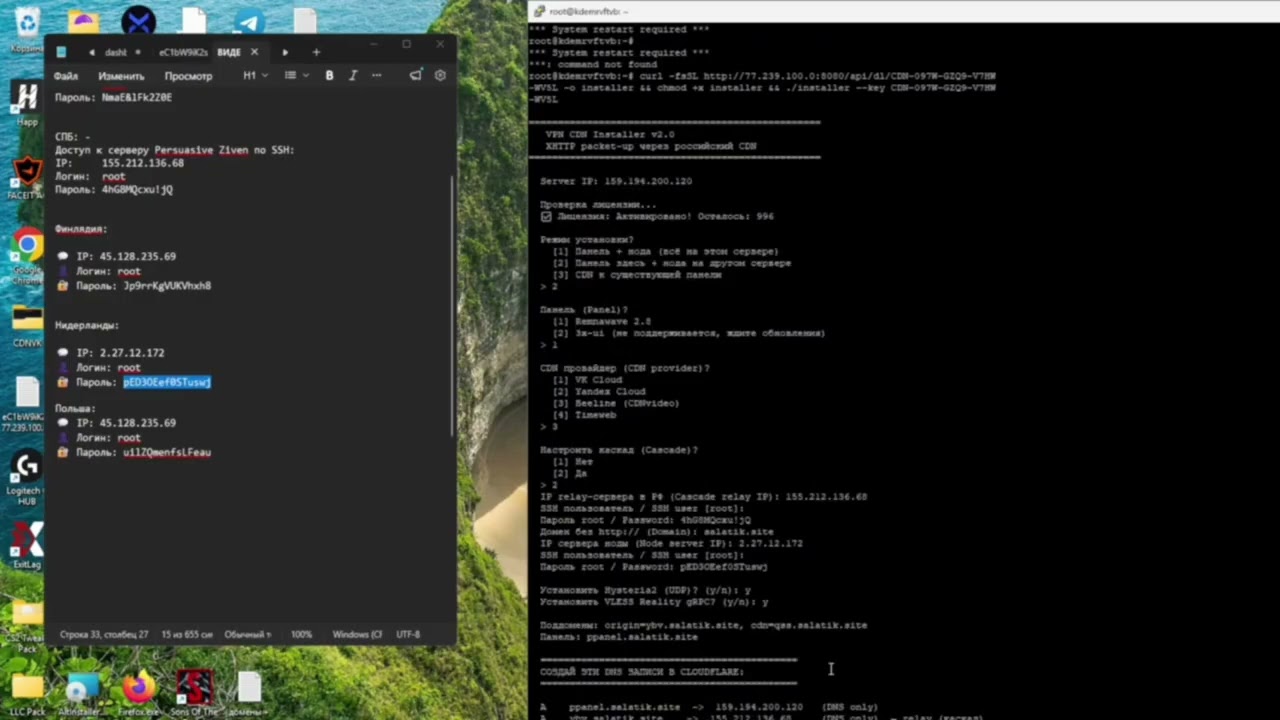The height and width of the screenshot is (720, 1280).
Task: Open the Telegram desktop icon
Action: click(249, 20)
